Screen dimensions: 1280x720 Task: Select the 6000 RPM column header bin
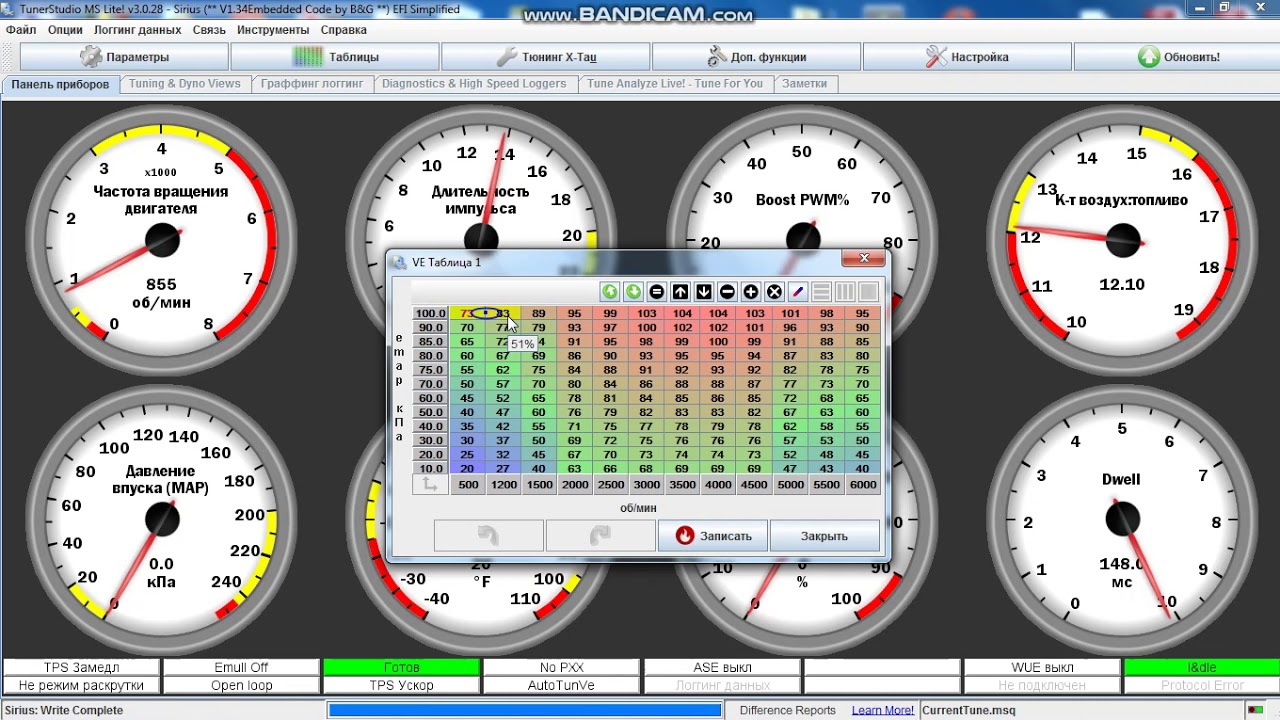click(x=862, y=485)
